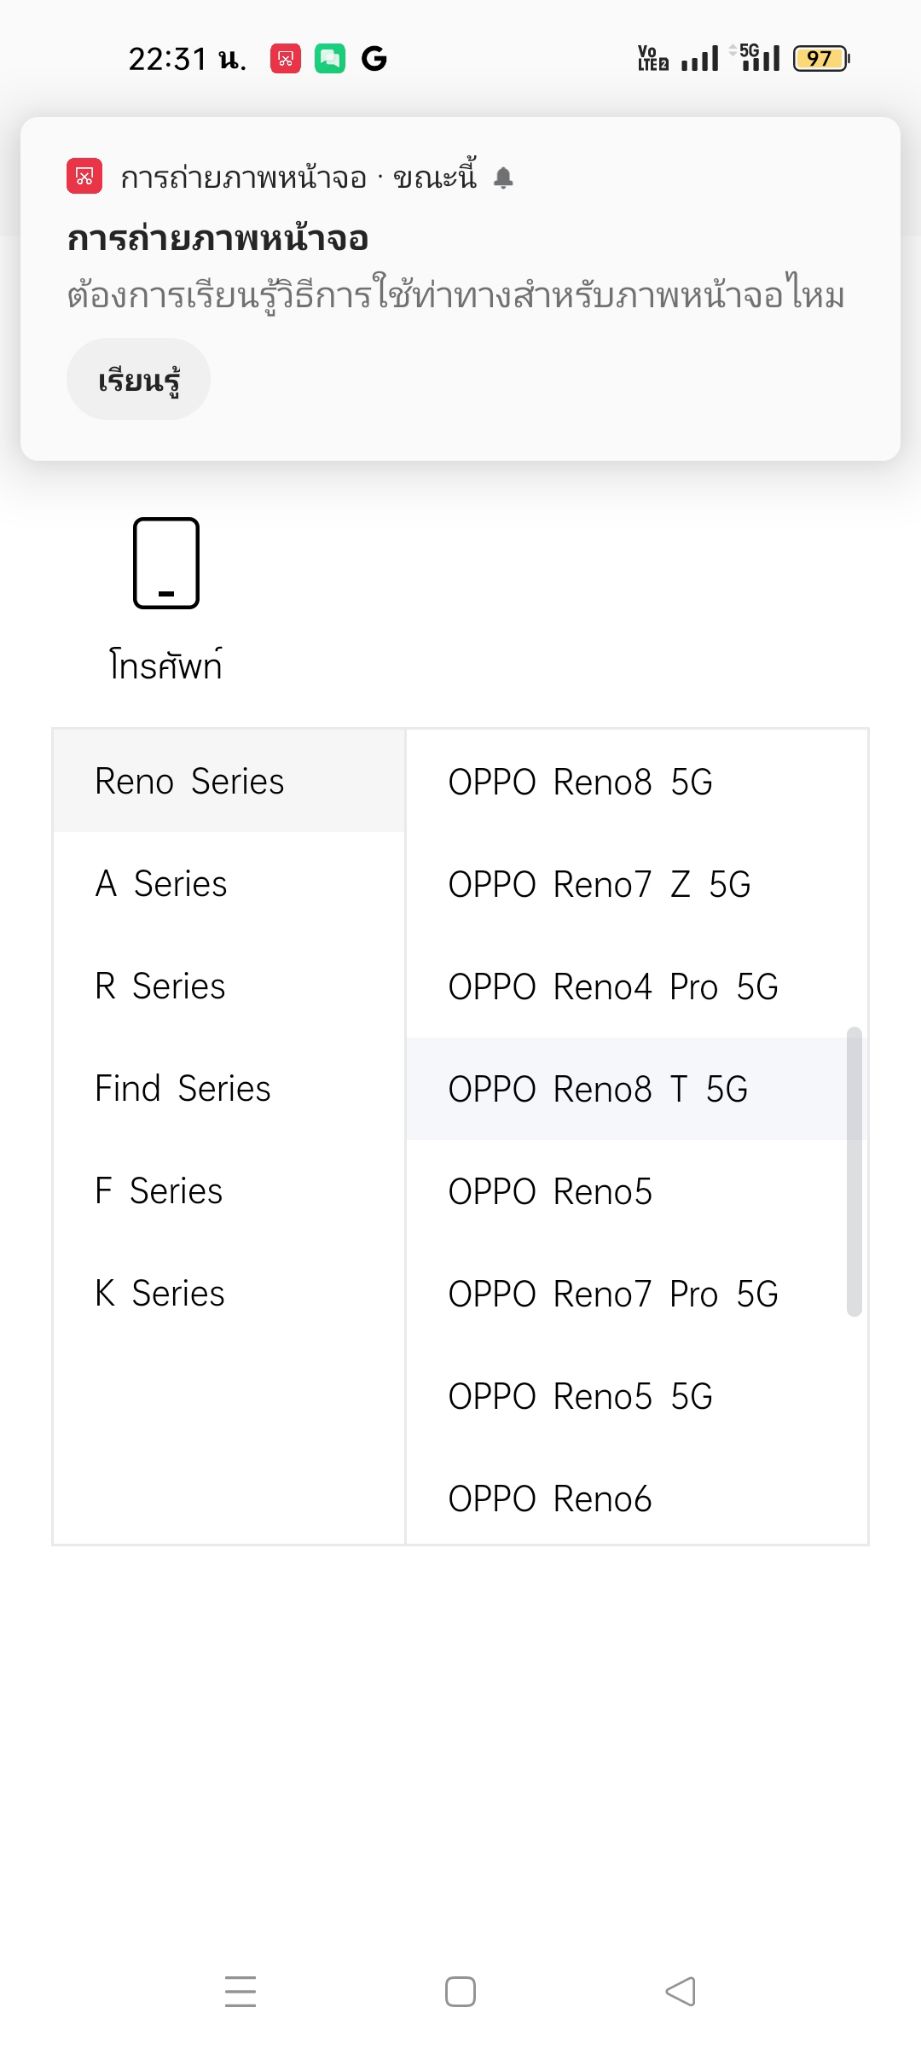The height and width of the screenshot is (2048, 921).
Task: Tap the เรียนรู้ button in notification
Action: click(x=139, y=380)
